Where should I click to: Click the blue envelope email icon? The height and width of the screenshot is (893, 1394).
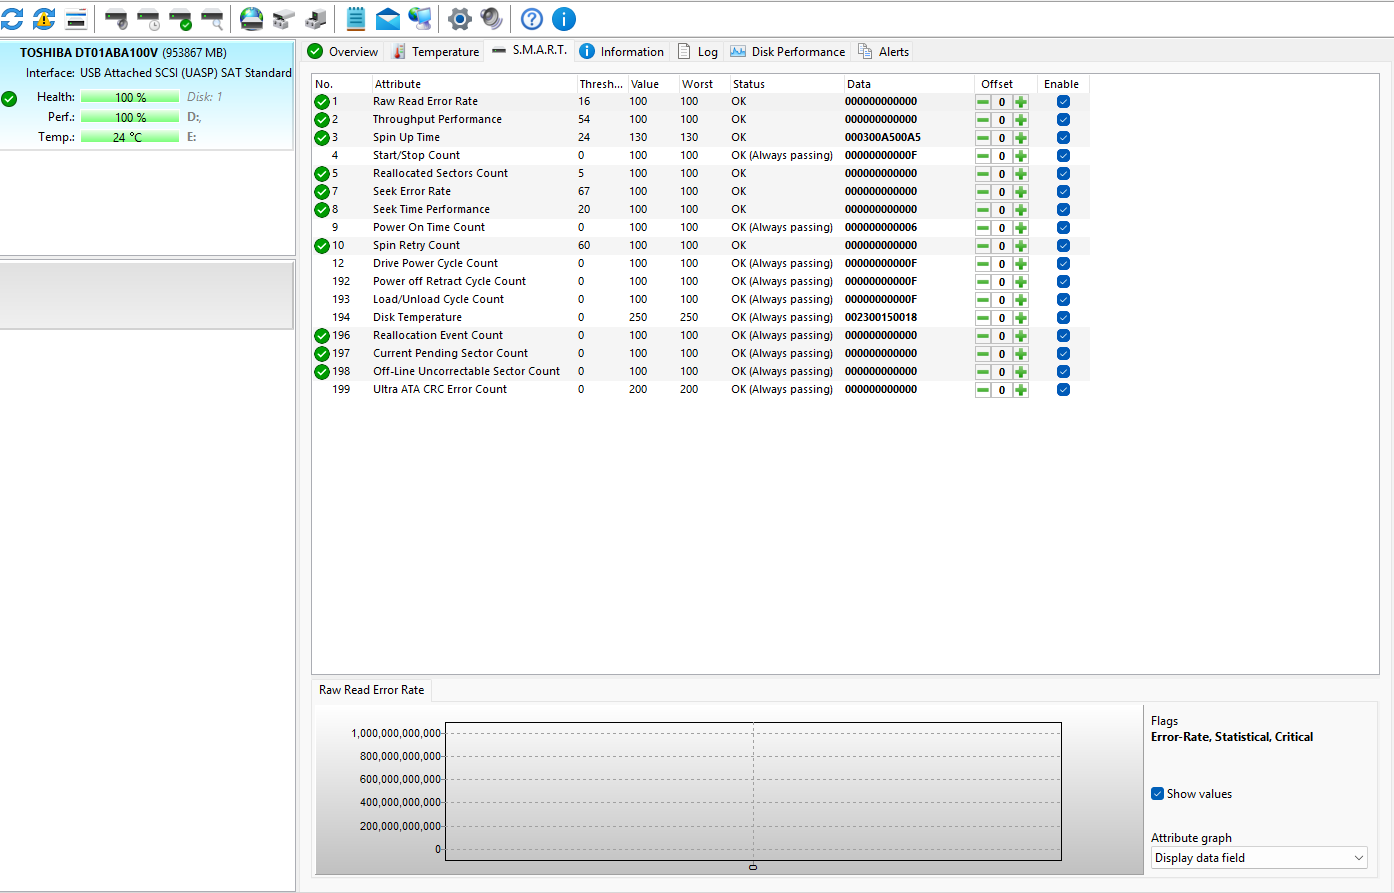pos(388,19)
